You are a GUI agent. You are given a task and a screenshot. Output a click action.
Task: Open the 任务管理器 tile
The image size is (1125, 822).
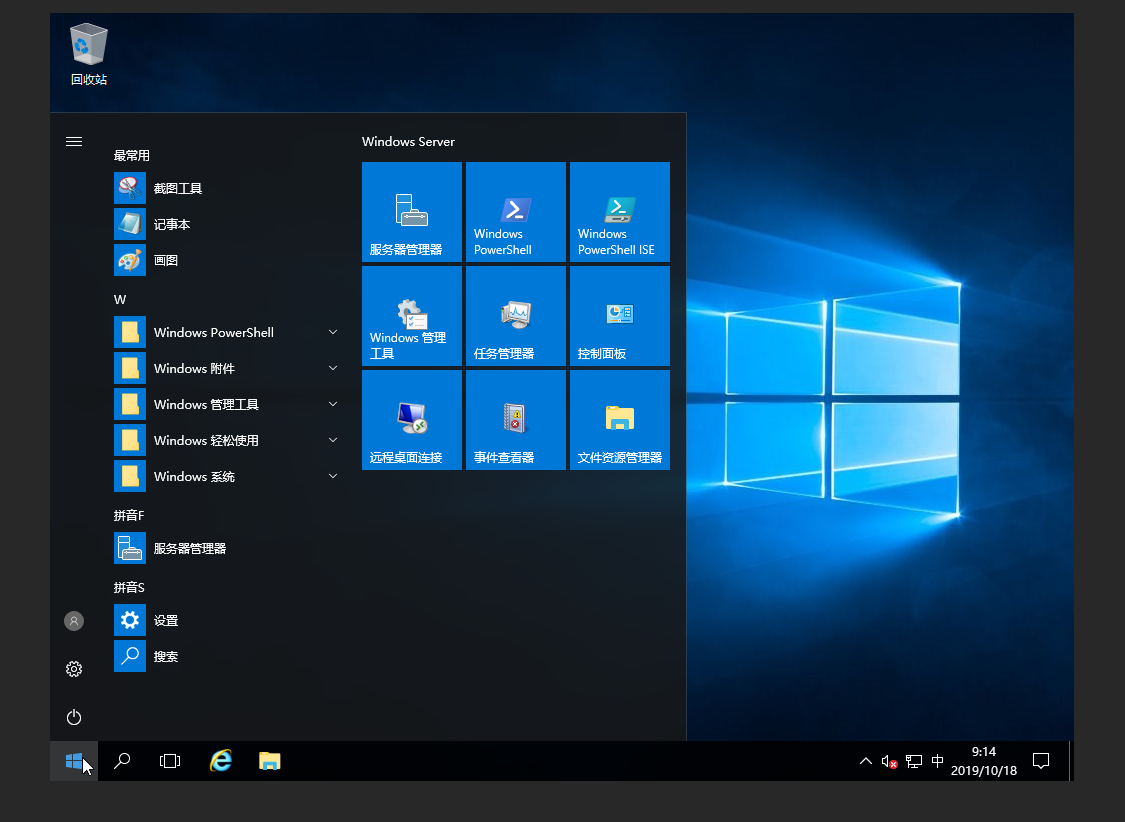point(515,316)
